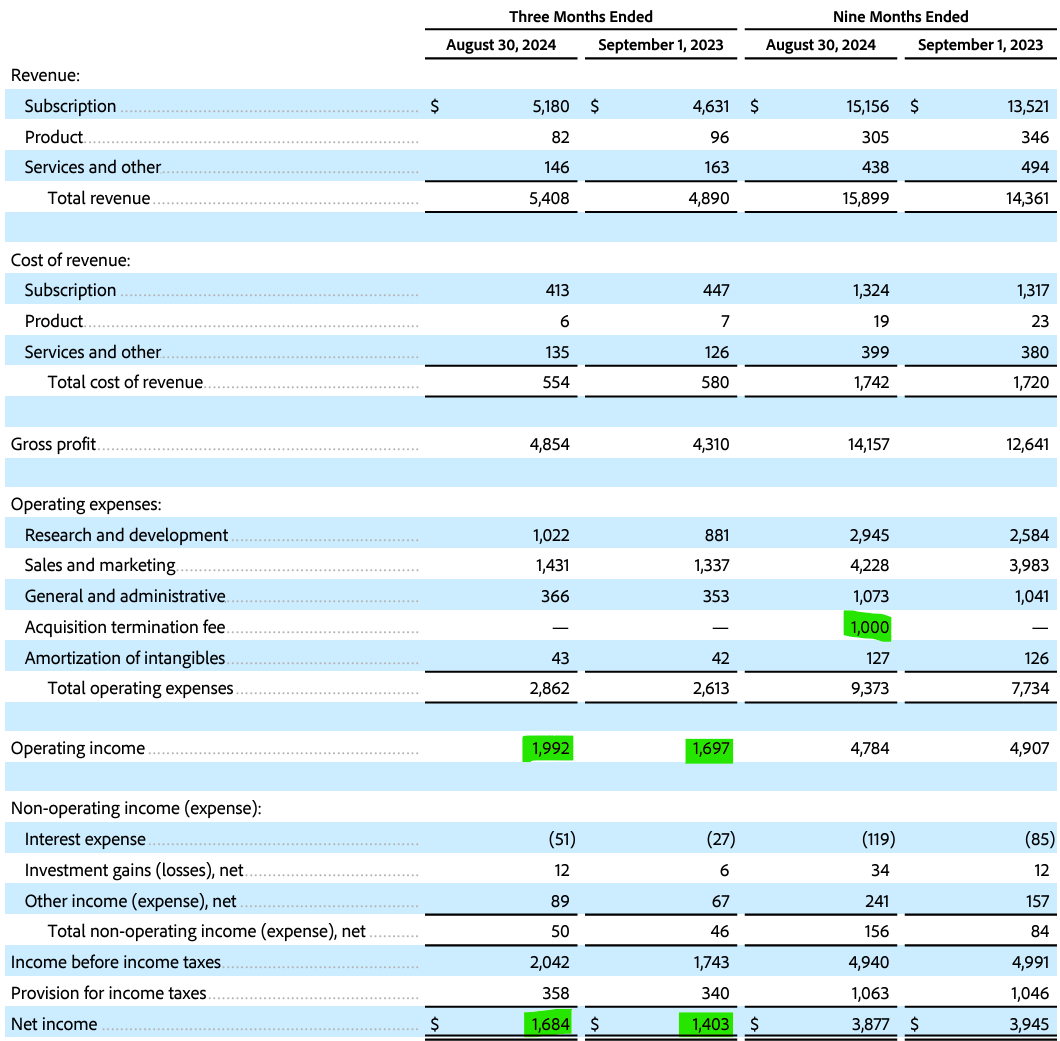
Task: Select operating income 1,697 for September 2023
Action: pyautogui.click(x=710, y=748)
